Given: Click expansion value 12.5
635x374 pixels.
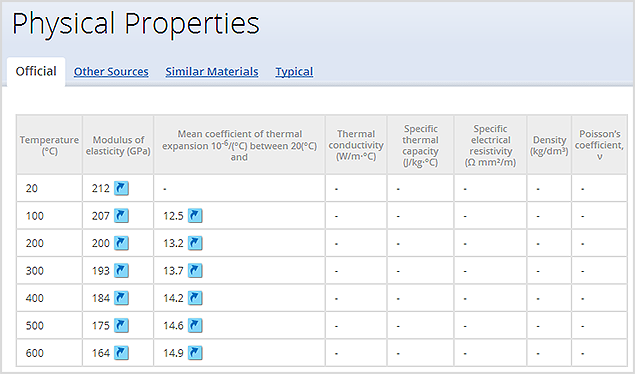Looking at the screenshot, I should tap(173, 216).
